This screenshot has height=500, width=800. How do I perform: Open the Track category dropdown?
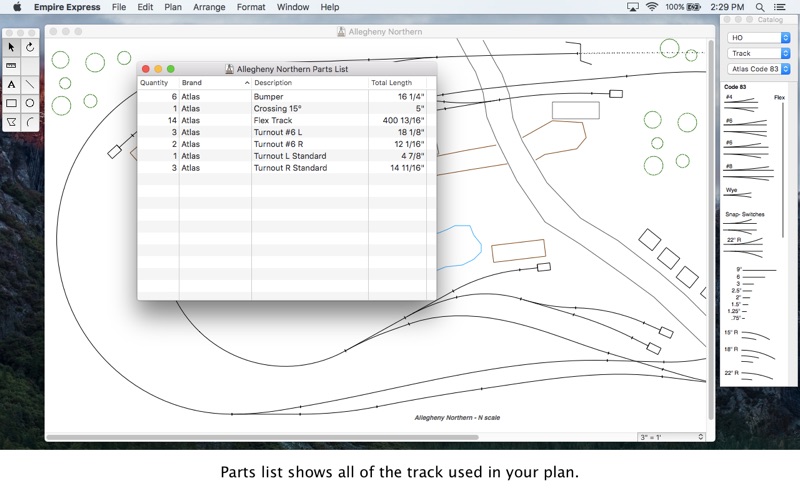758,53
